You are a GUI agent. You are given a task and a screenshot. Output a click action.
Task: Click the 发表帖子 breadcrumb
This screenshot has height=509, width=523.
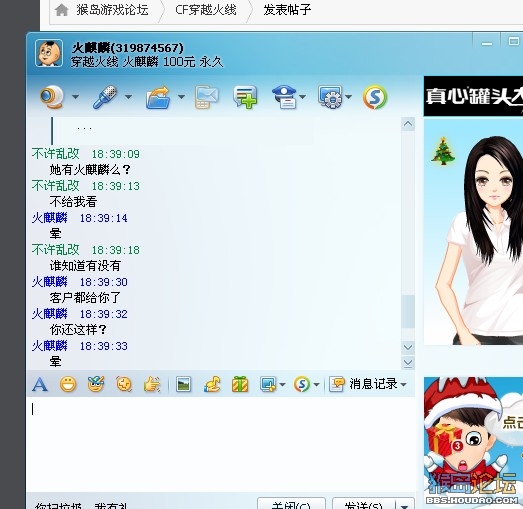(287, 10)
